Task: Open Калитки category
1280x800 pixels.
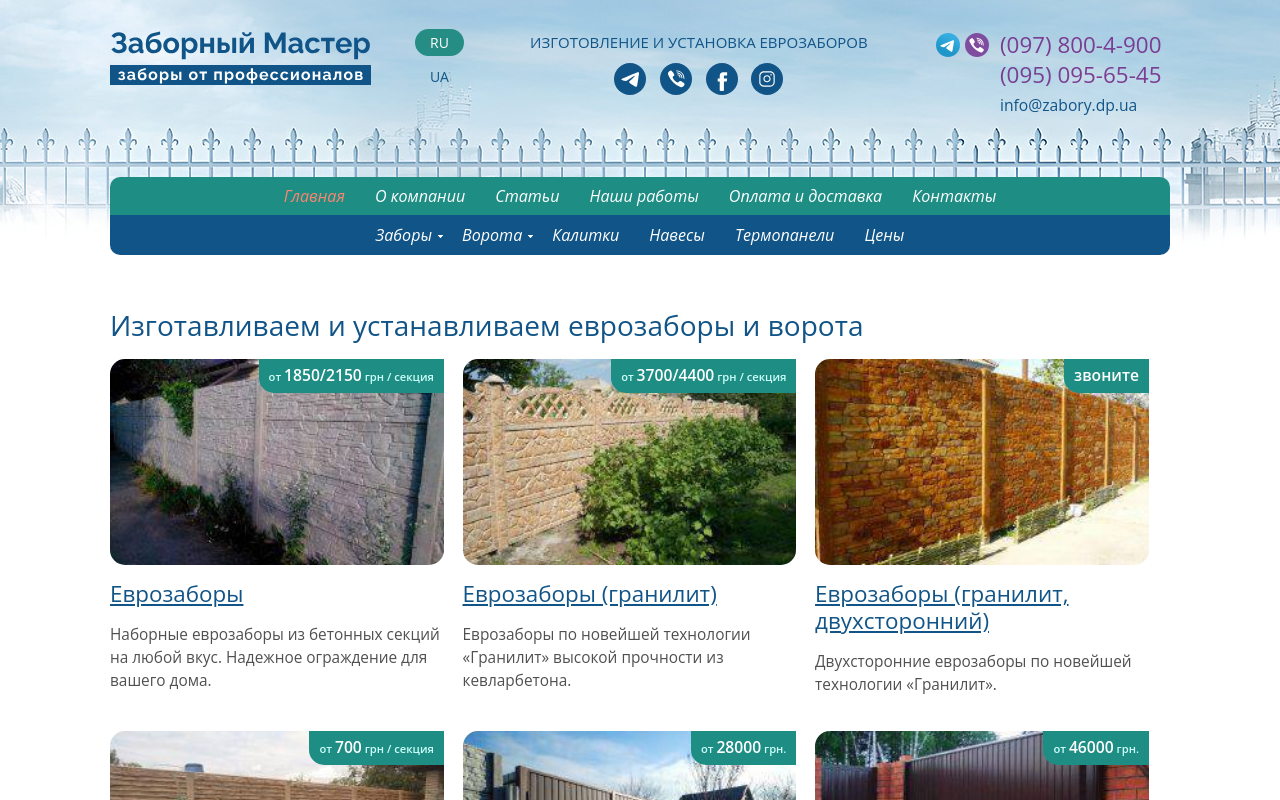Action: coord(586,235)
